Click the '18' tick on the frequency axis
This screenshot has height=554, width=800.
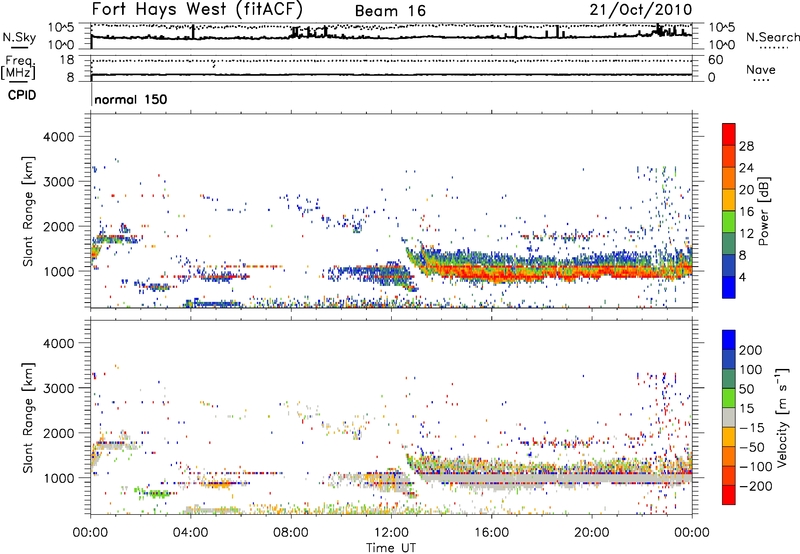tap(67, 60)
